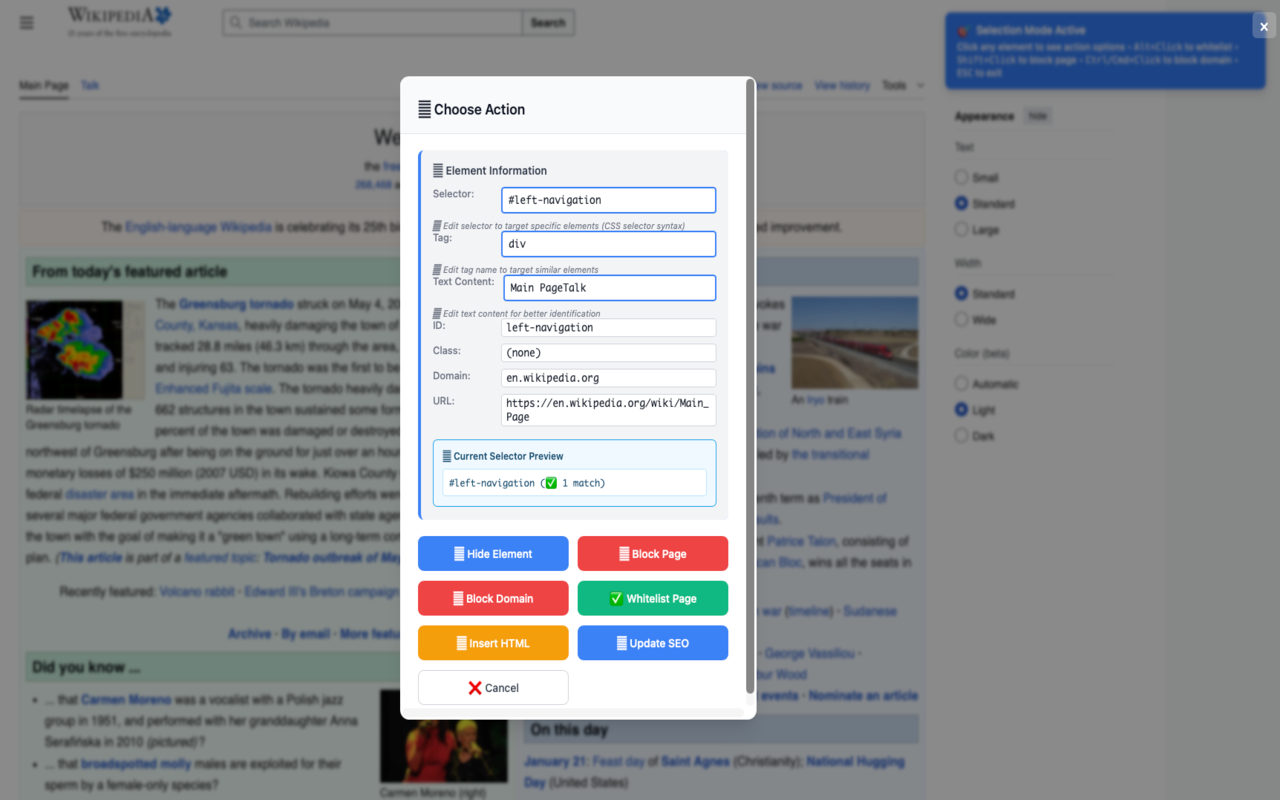Click the Domain field en.wikipedia.org
This screenshot has height=800, width=1280.
tap(609, 378)
